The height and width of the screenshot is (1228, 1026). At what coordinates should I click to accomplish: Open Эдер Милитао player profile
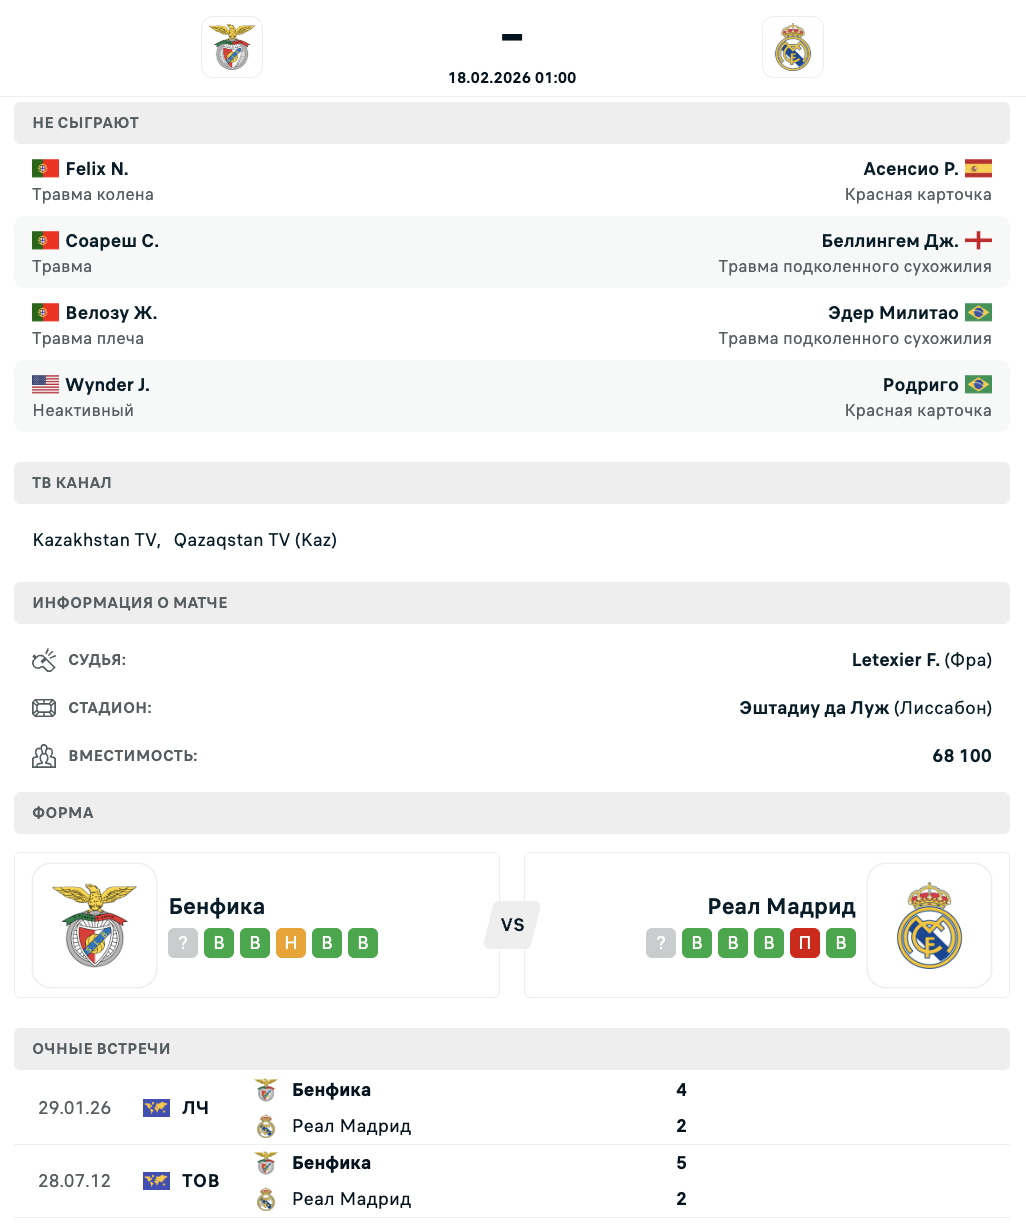893,313
